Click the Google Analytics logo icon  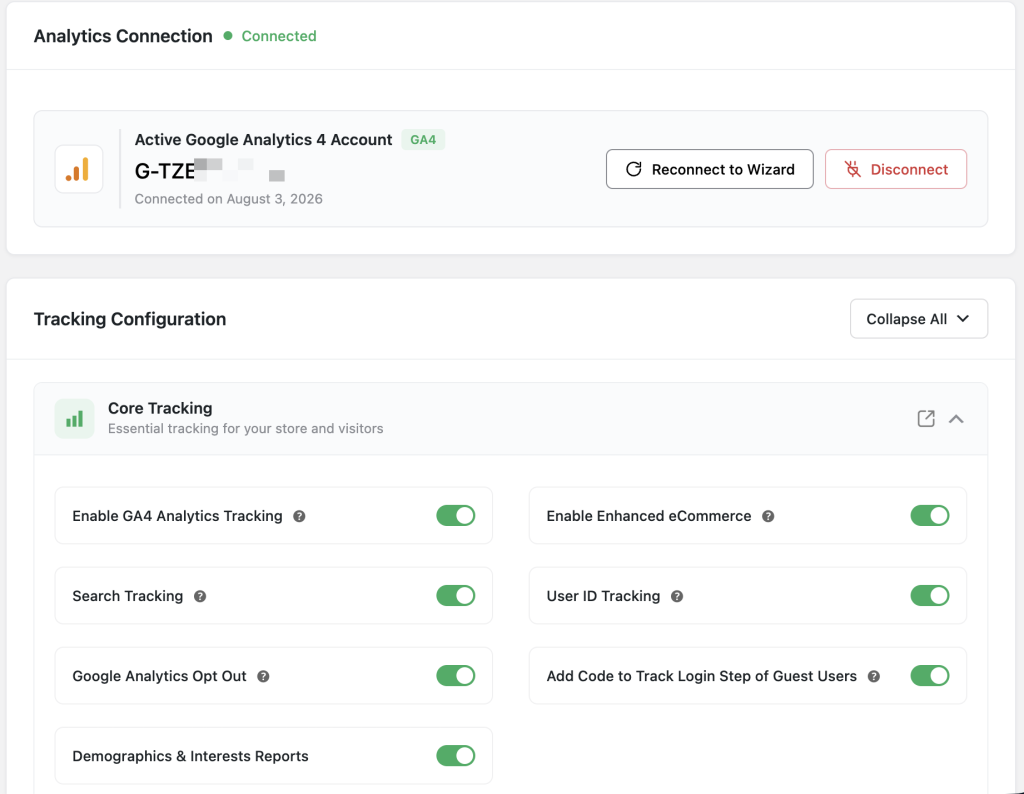pos(78,169)
